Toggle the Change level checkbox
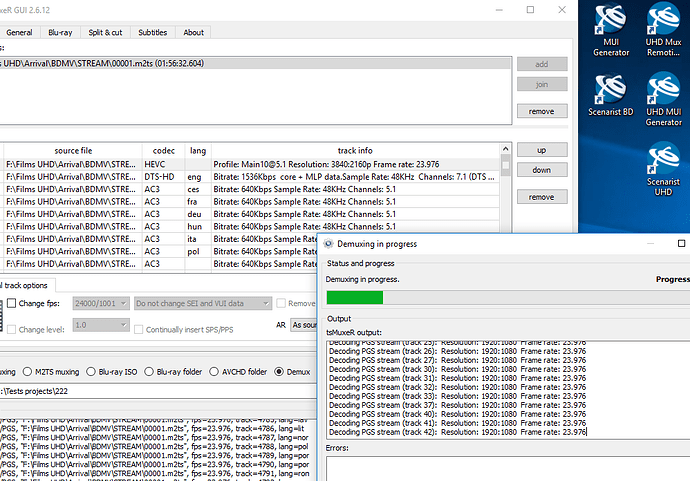Viewport: 690px width, 481px height. click(12, 330)
